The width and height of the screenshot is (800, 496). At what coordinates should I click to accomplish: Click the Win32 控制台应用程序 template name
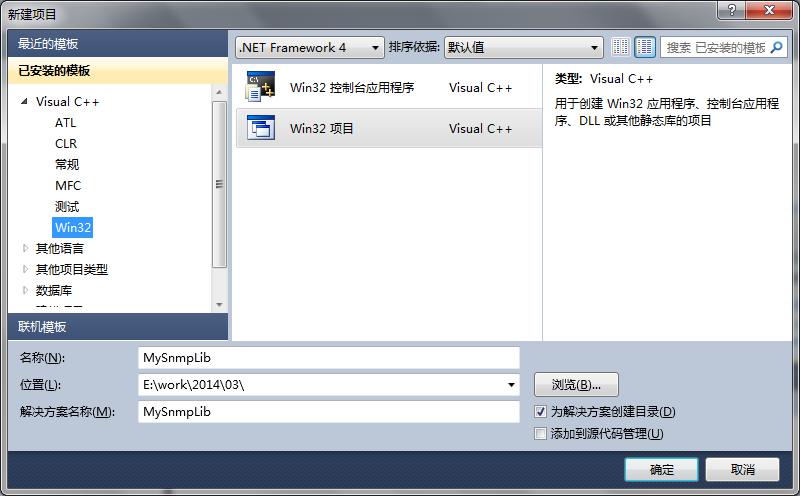352,88
